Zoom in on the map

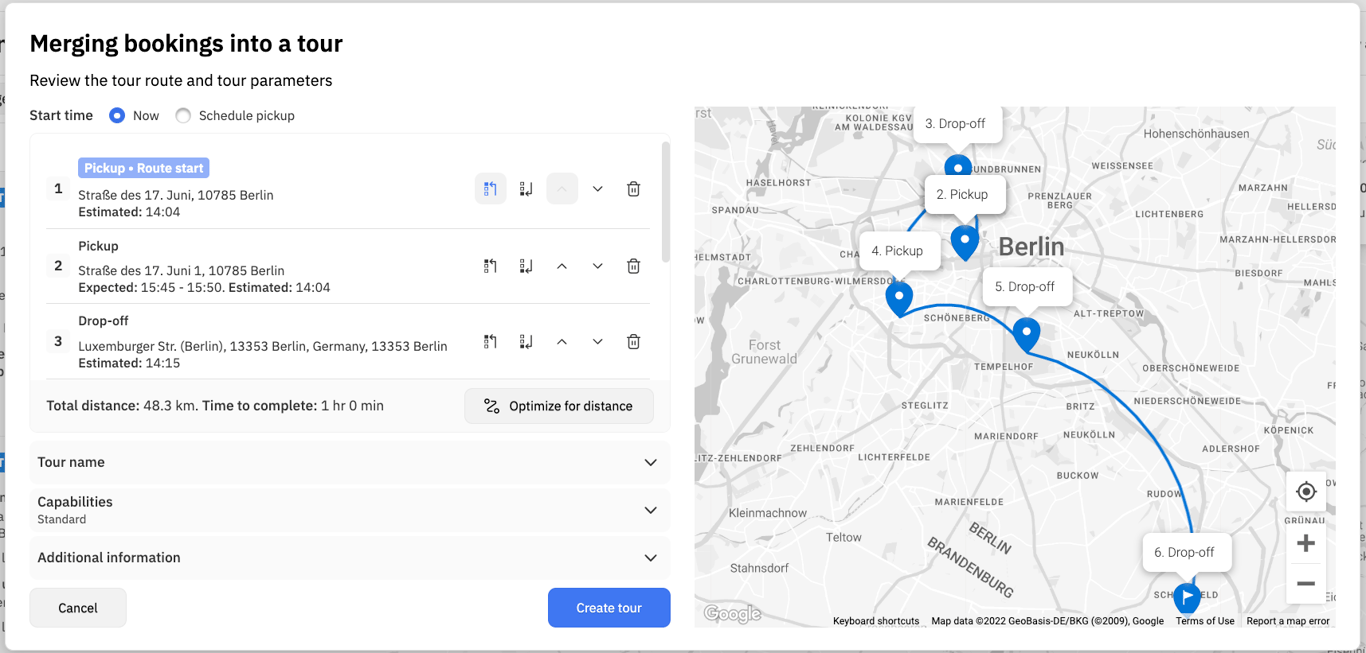click(x=1306, y=543)
